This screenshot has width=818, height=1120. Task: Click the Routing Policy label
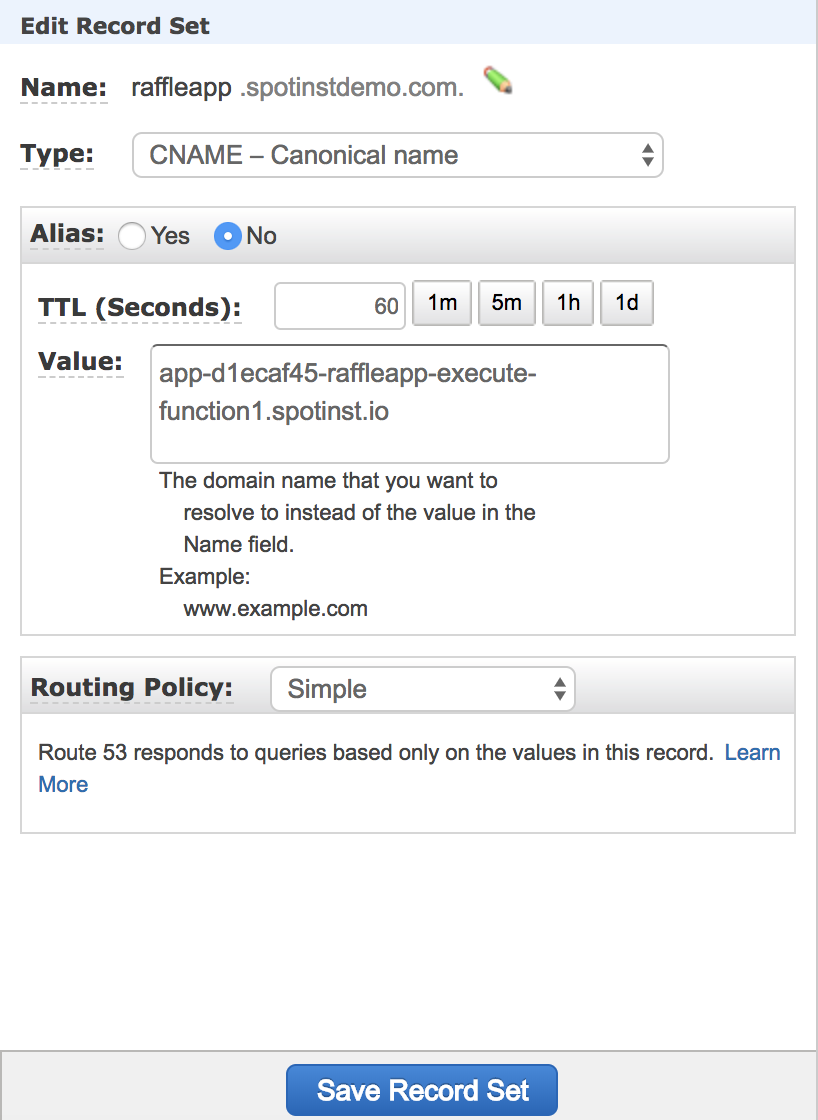131,688
